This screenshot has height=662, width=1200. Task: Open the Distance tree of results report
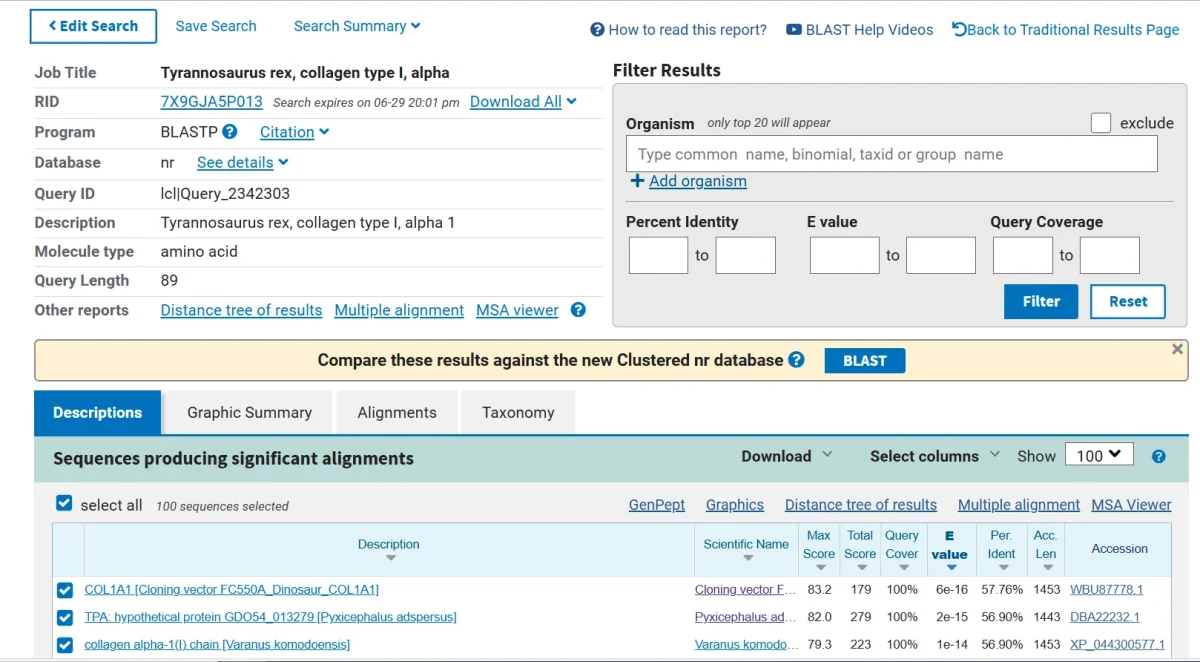[x=241, y=310]
